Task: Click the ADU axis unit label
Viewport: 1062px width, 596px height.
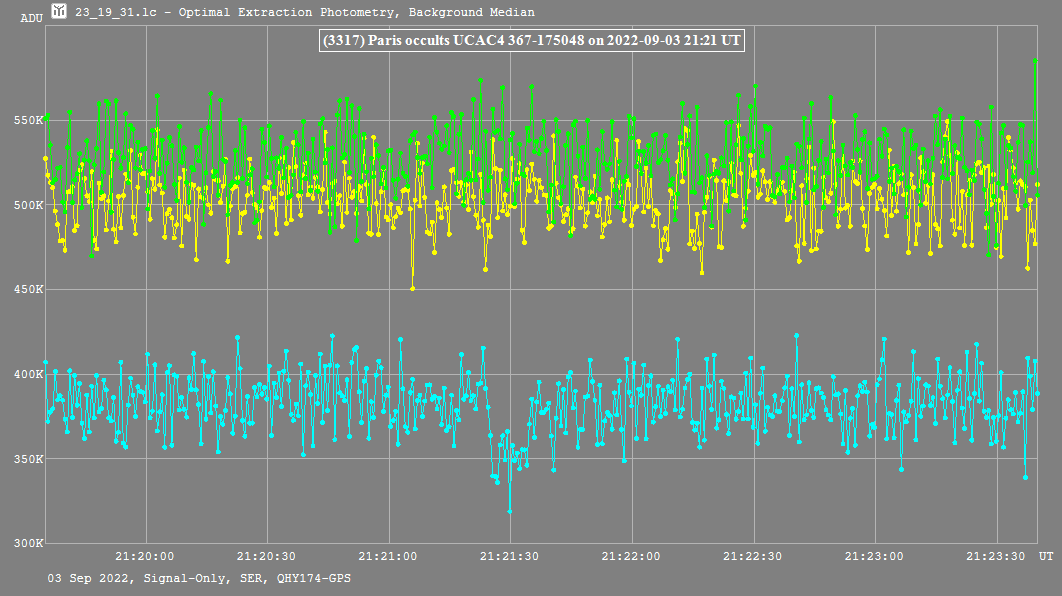Action: 19,18
